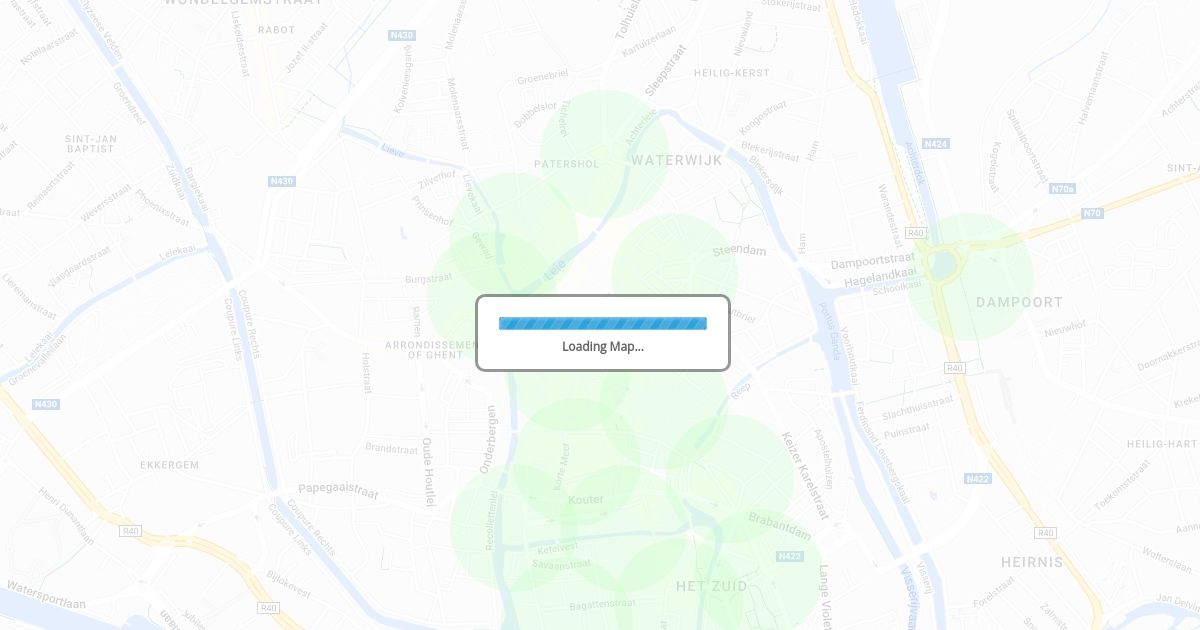The width and height of the screenshot is (1200, 630).
Task: Select the Kouter square label
Action: (586, 499)
